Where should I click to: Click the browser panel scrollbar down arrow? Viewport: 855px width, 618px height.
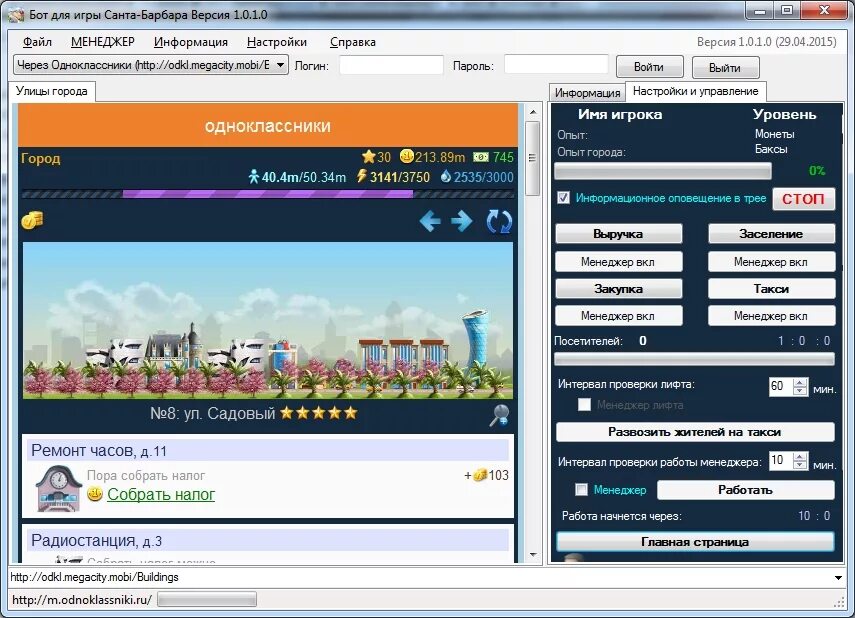click(x=533, y=555)
